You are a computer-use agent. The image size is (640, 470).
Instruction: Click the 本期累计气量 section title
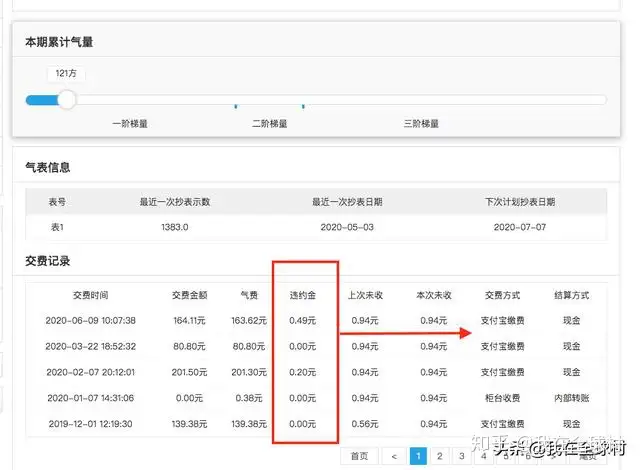59,42
